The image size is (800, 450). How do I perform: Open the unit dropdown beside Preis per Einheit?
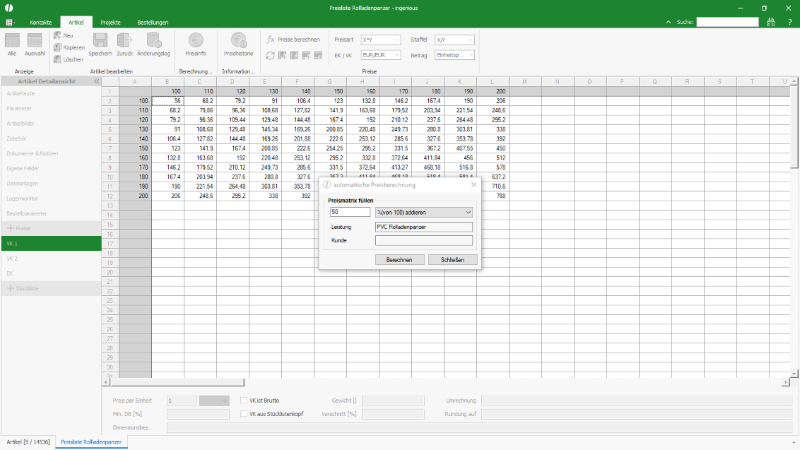click(x=214, y=401)
